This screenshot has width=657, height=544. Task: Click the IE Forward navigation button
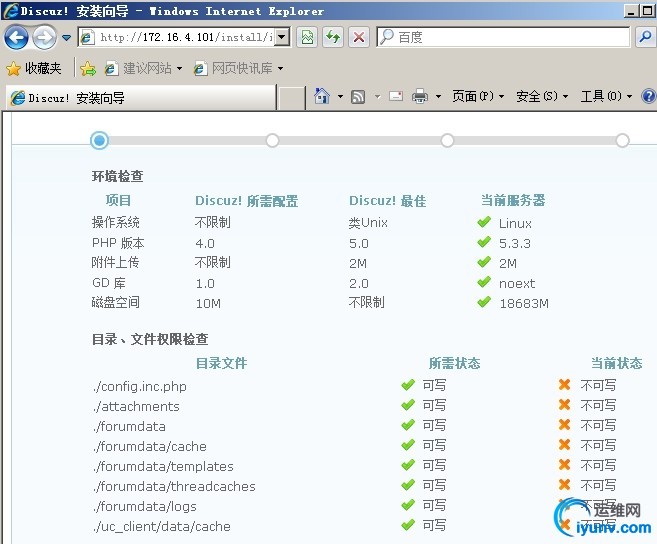pyautogui.click(x=44, y=38)
